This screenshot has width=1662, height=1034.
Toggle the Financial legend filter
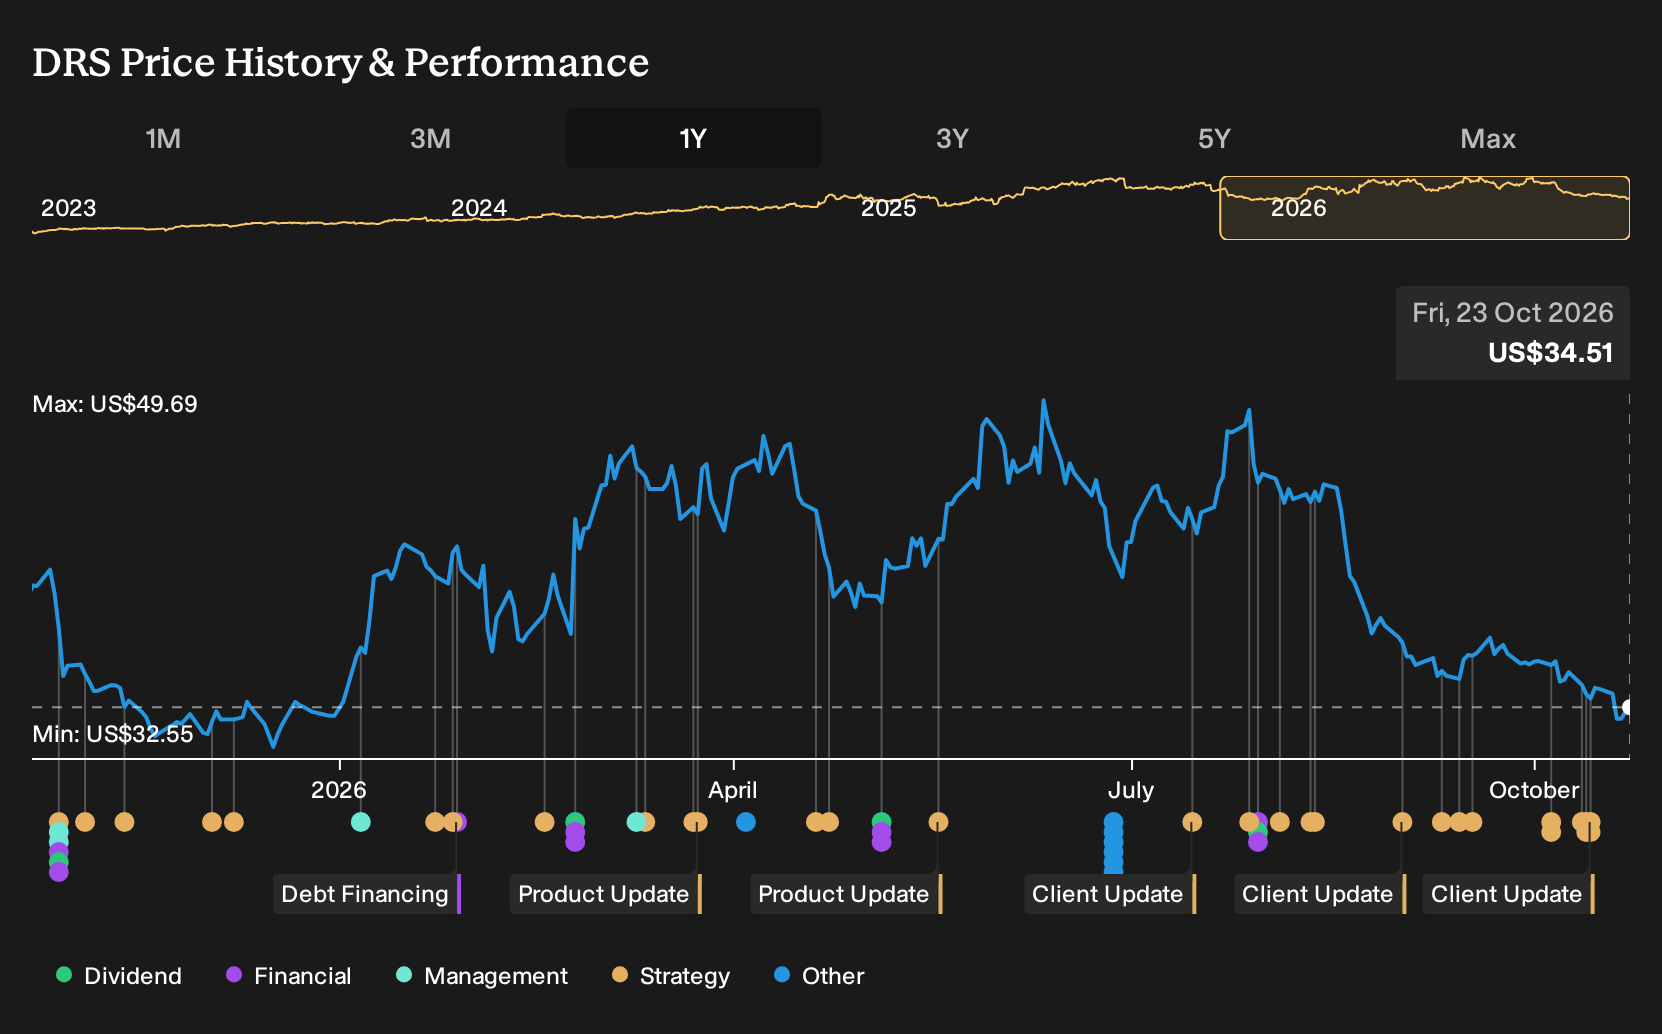(289, 976)
